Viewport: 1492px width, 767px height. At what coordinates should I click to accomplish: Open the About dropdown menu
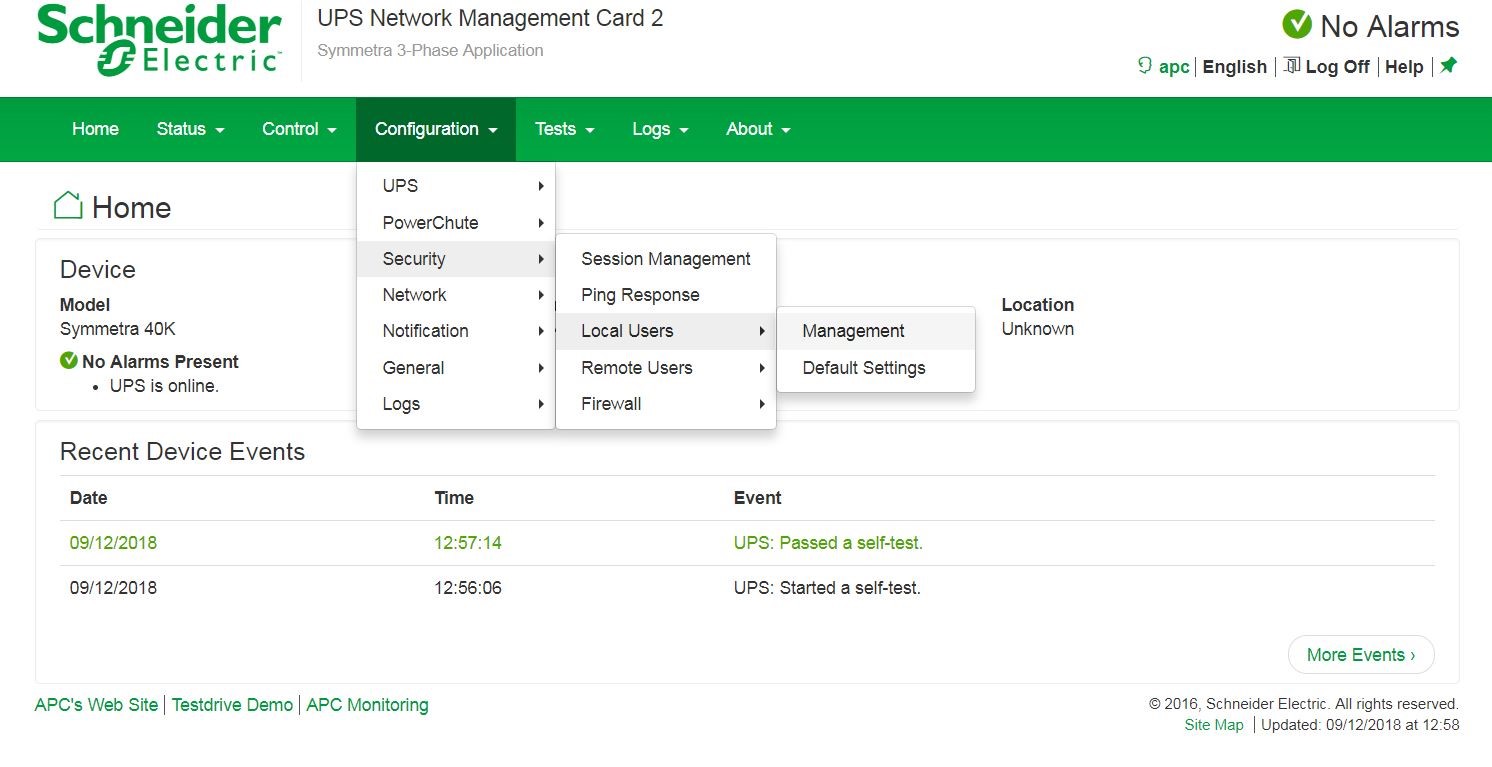click(x=758, y=129)
